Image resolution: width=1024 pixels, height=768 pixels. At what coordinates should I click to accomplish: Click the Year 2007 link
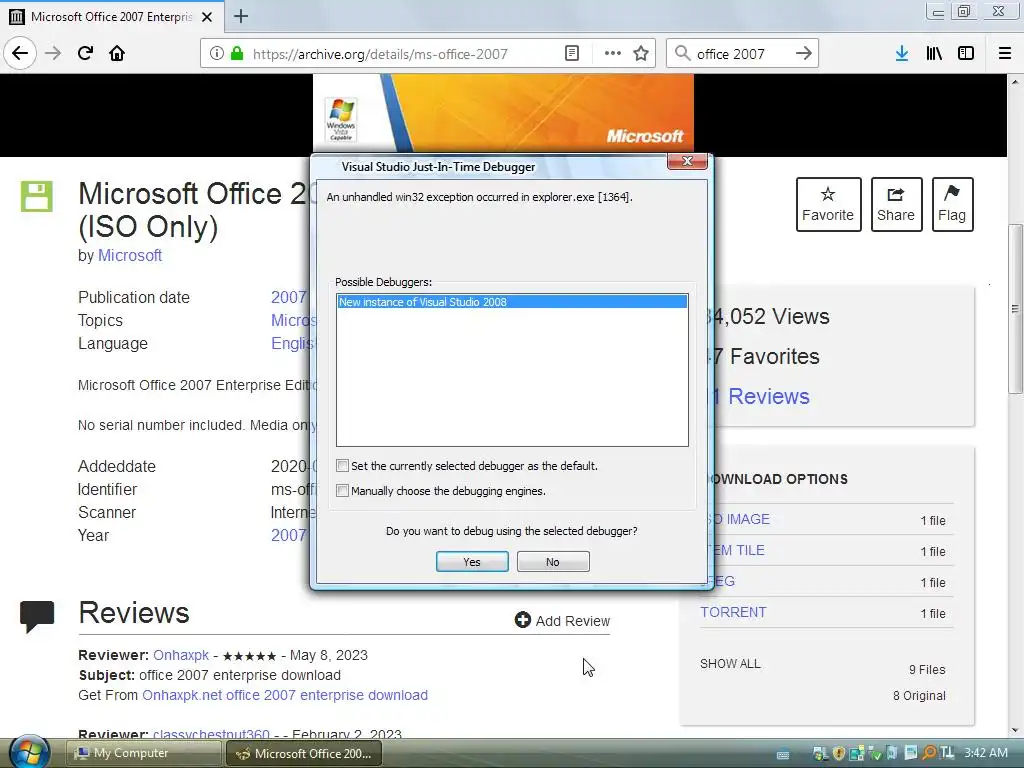coord(289,536)
